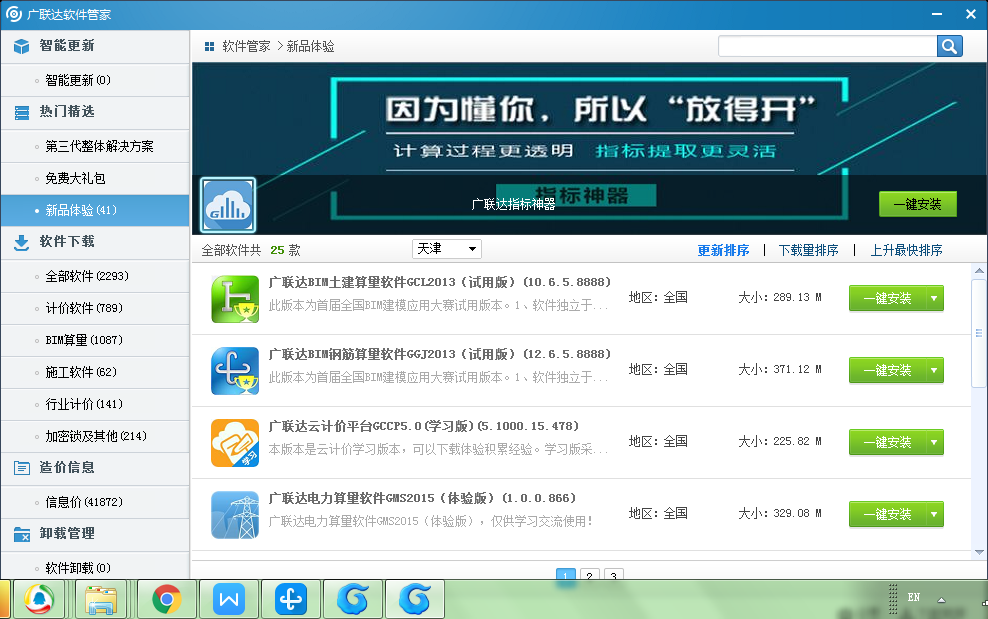This screenshot has width=988, height=619.
Task: Click the software list scrollbar thumb
Action: click(x=979, y=333)
